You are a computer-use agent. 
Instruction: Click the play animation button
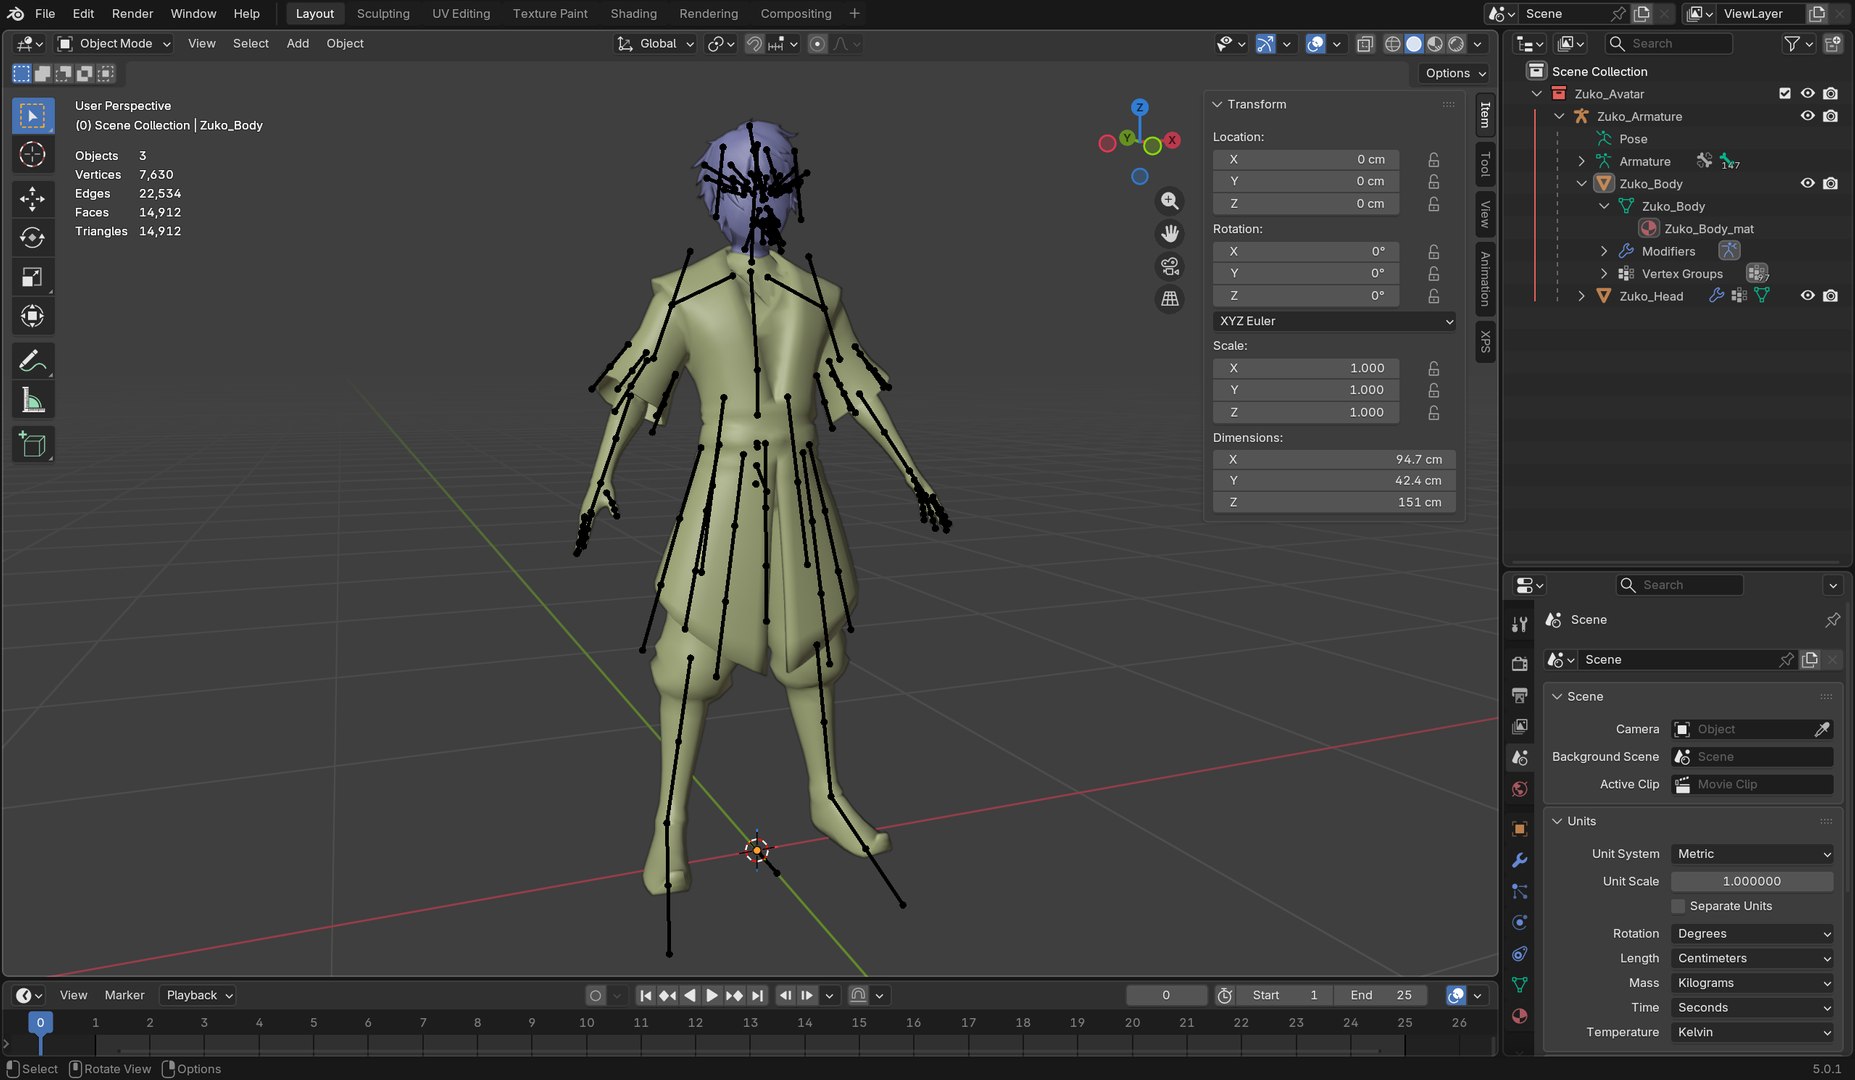tap(712, 995)
